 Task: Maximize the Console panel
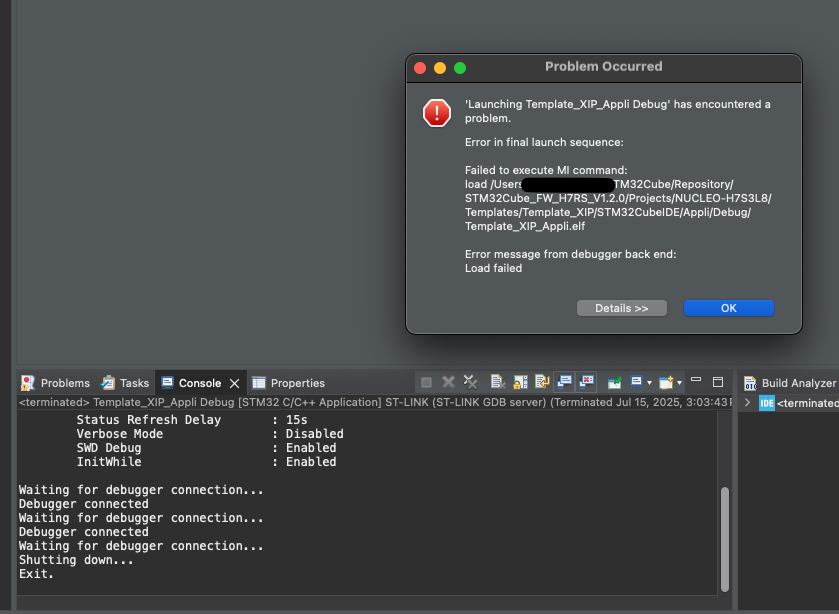pyautogui.click(x=717, y=382)
